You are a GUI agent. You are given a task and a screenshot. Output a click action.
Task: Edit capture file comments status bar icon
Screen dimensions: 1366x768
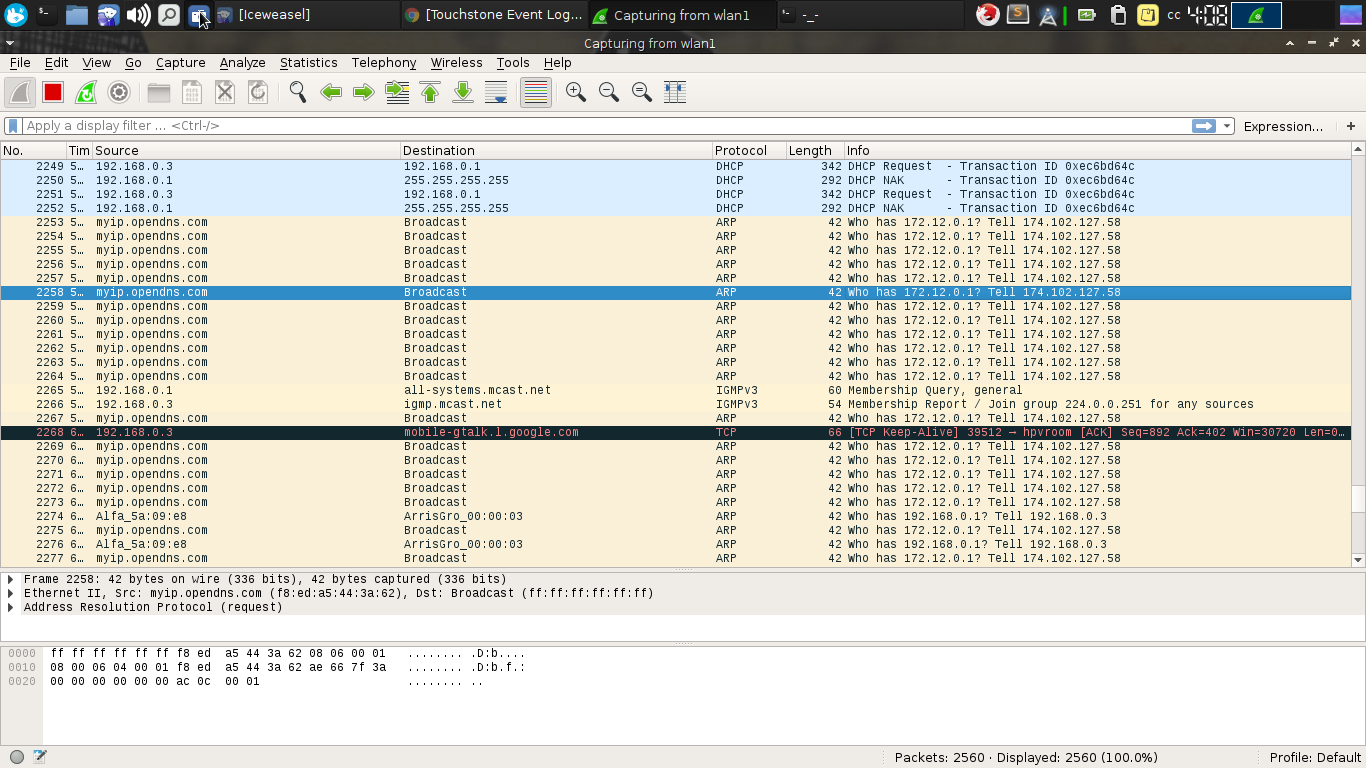point(40,757)
